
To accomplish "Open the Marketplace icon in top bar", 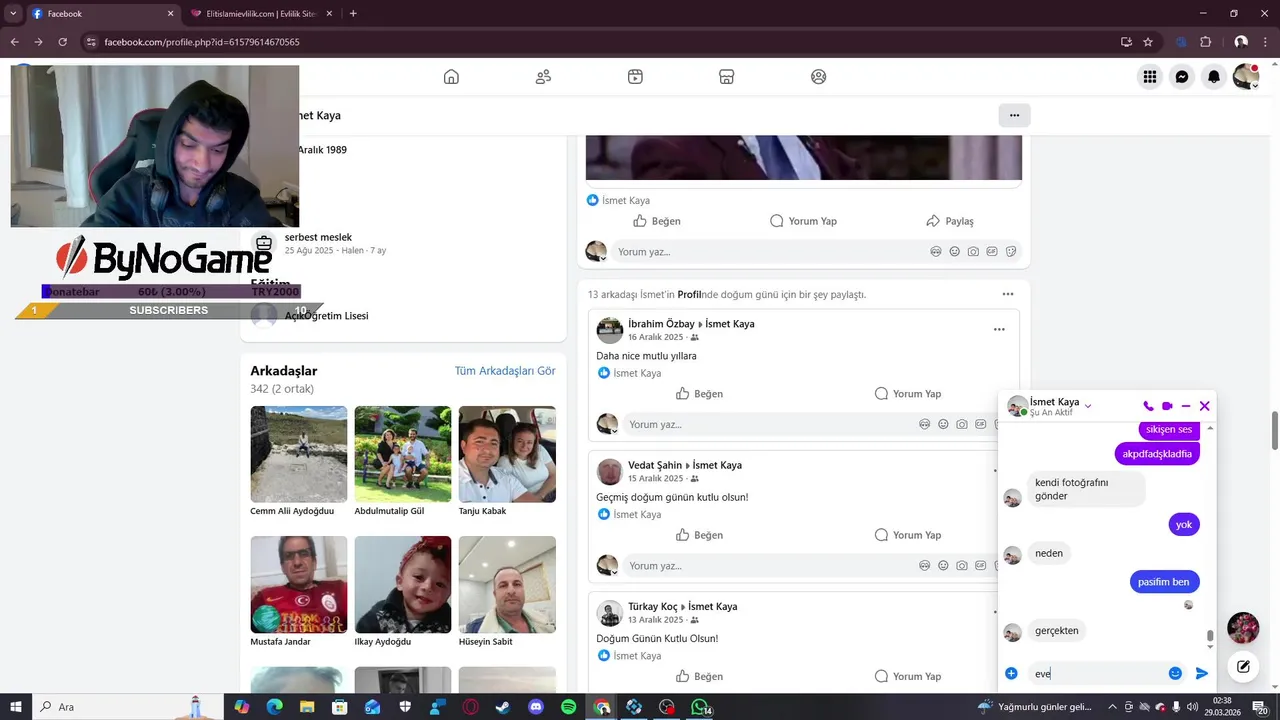I will [727, 77].
